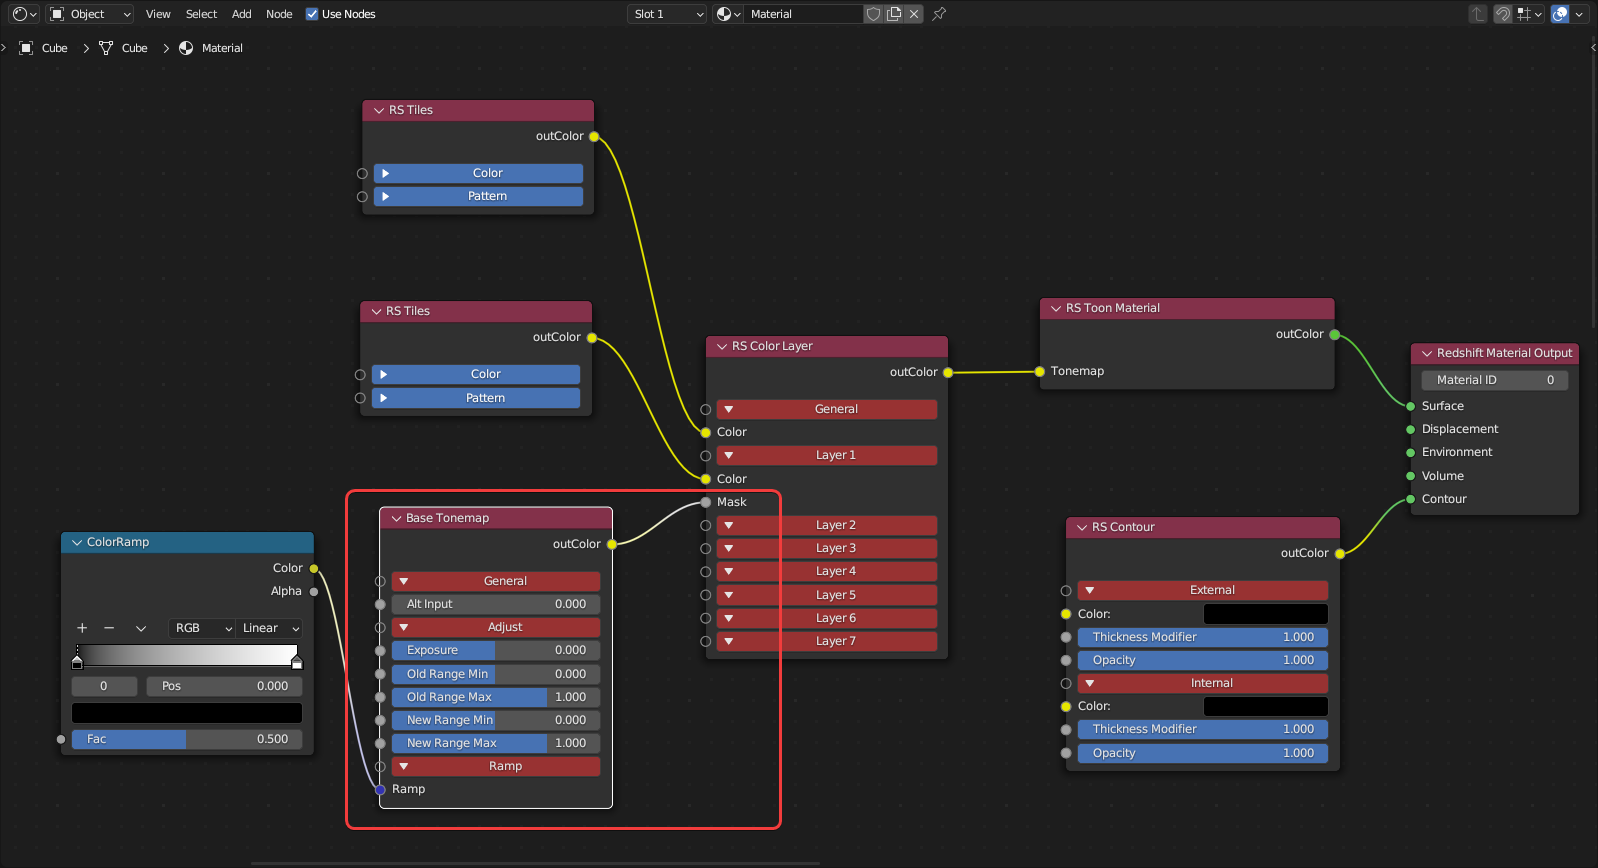The width and height of the screenshot is (1598, 868).
Task: Open the Node menu
Action: (x=279, y=14)
